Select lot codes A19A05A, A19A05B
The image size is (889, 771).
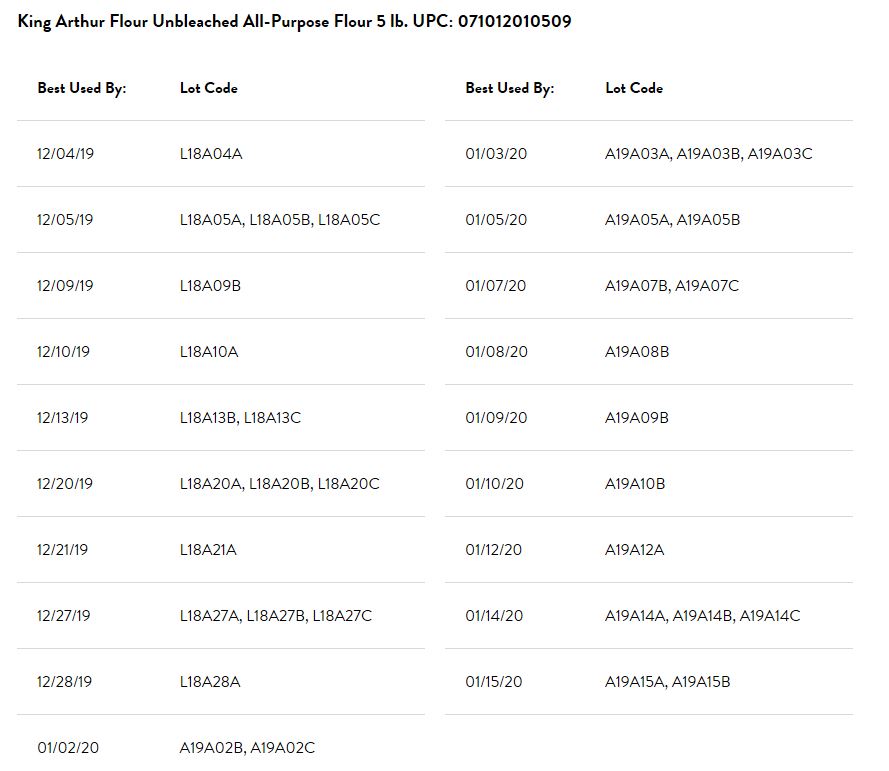tap(672, 220)
